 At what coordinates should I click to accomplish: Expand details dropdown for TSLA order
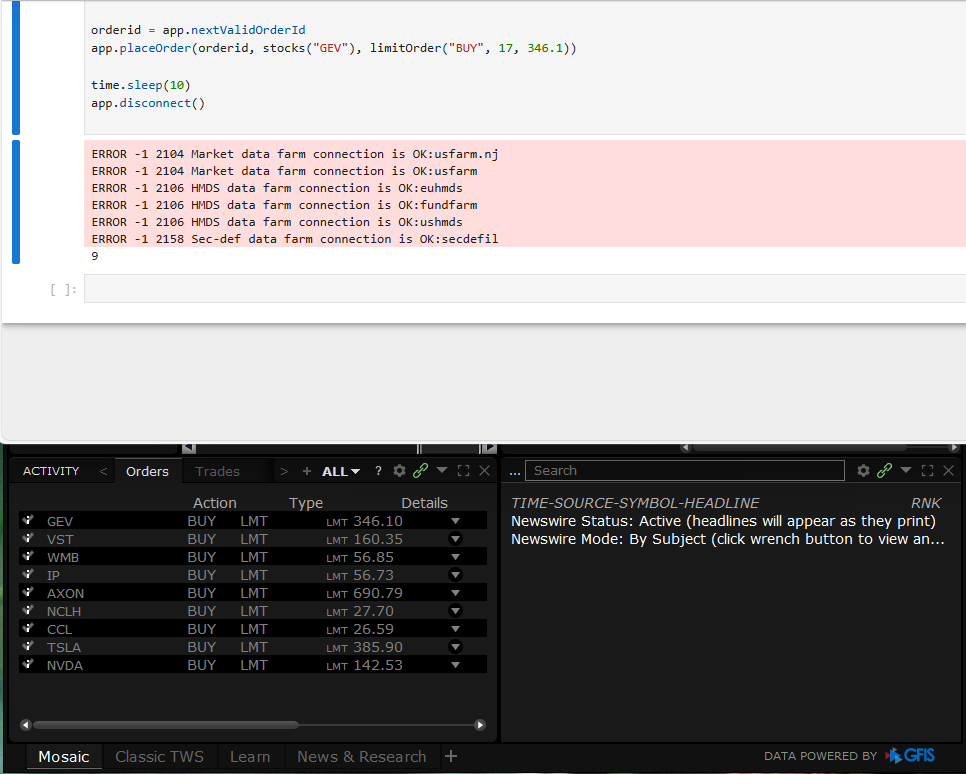point(455,646)
